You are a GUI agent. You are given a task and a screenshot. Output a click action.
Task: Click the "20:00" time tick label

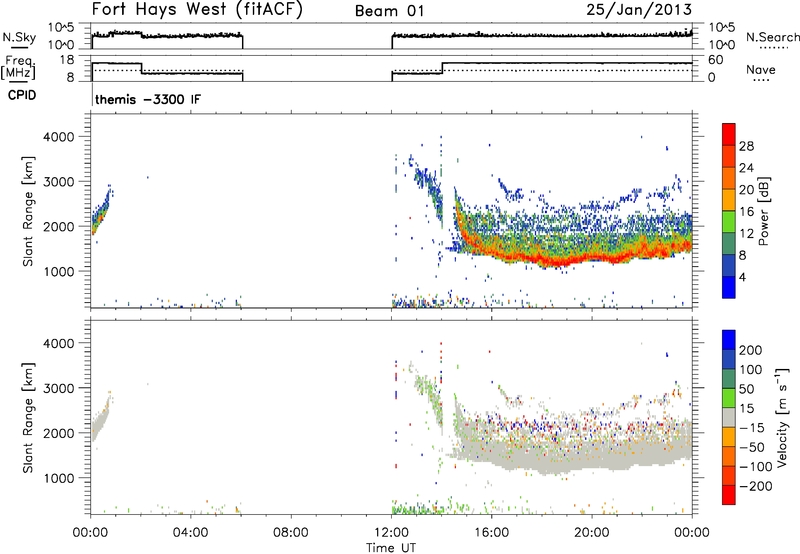(x=592, y=533)
